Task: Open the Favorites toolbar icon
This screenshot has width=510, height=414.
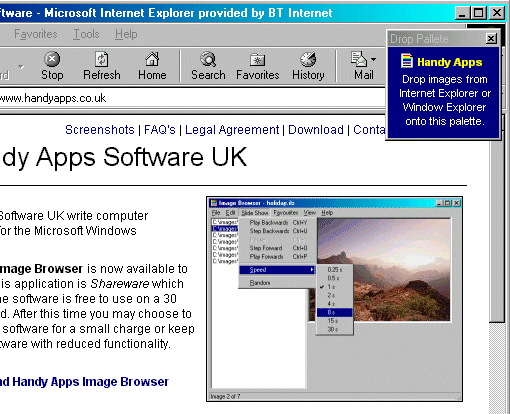Action: [x=257, y=60]
